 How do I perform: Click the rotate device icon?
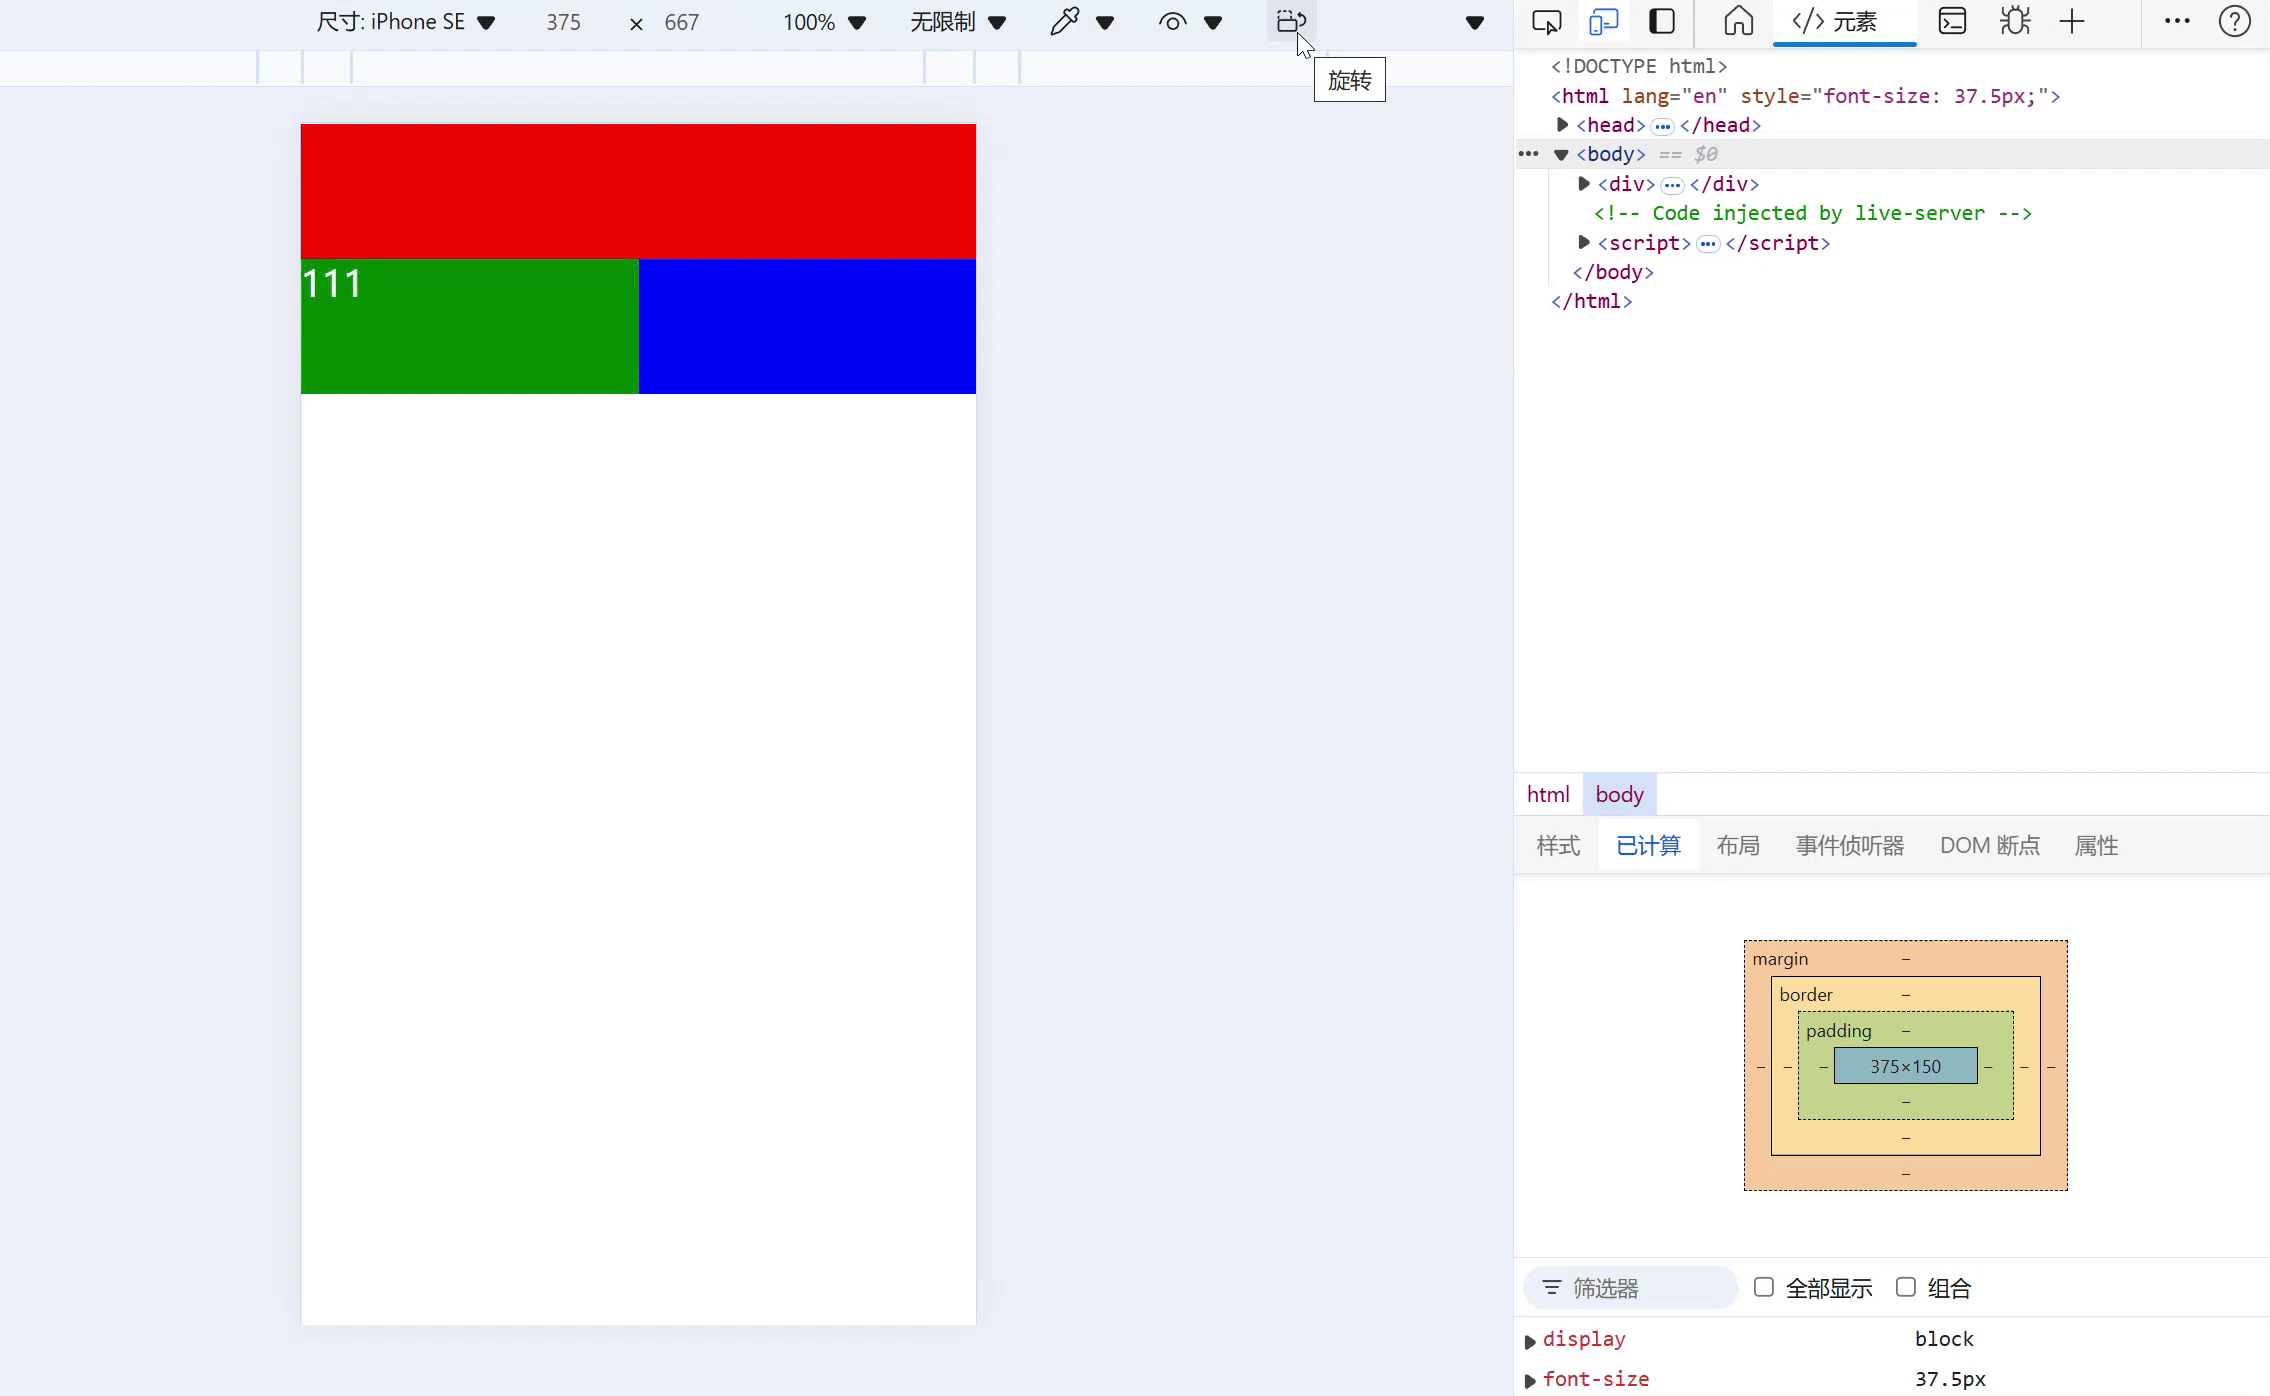click(x=1290, y=21)
